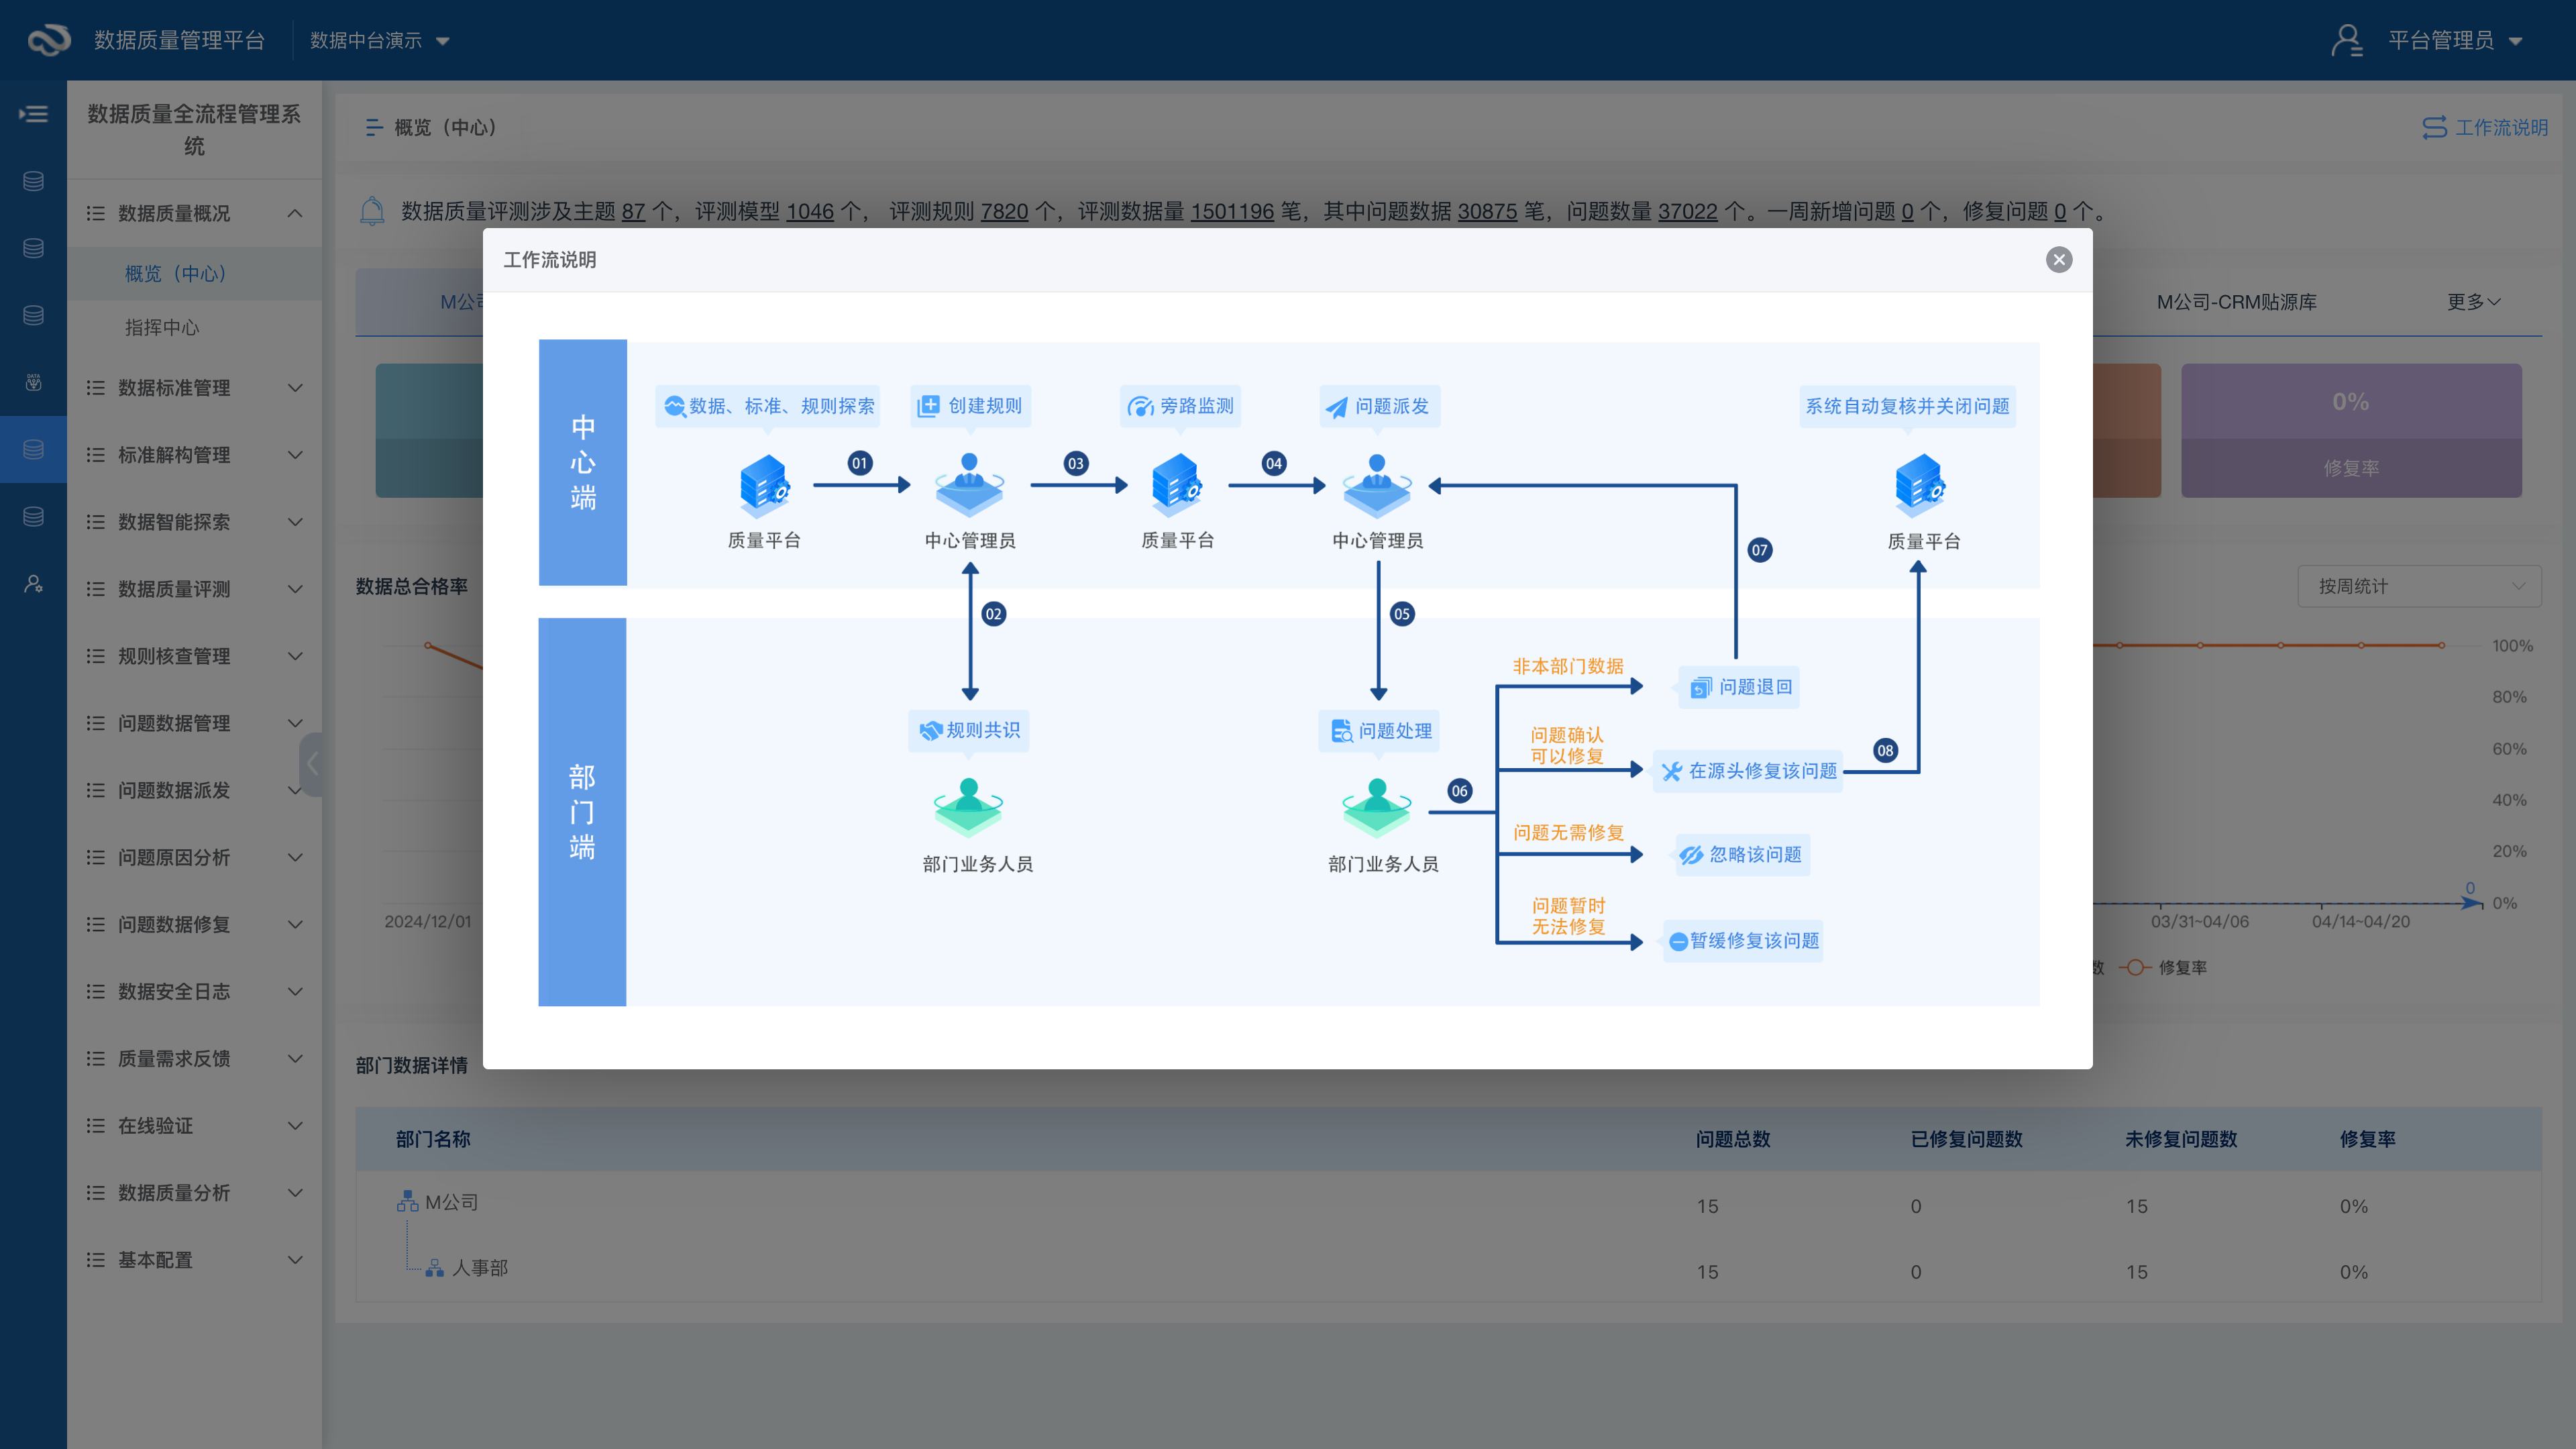Click the platform logo icon
2576x1449 pixels.
(x=48, y=40)
